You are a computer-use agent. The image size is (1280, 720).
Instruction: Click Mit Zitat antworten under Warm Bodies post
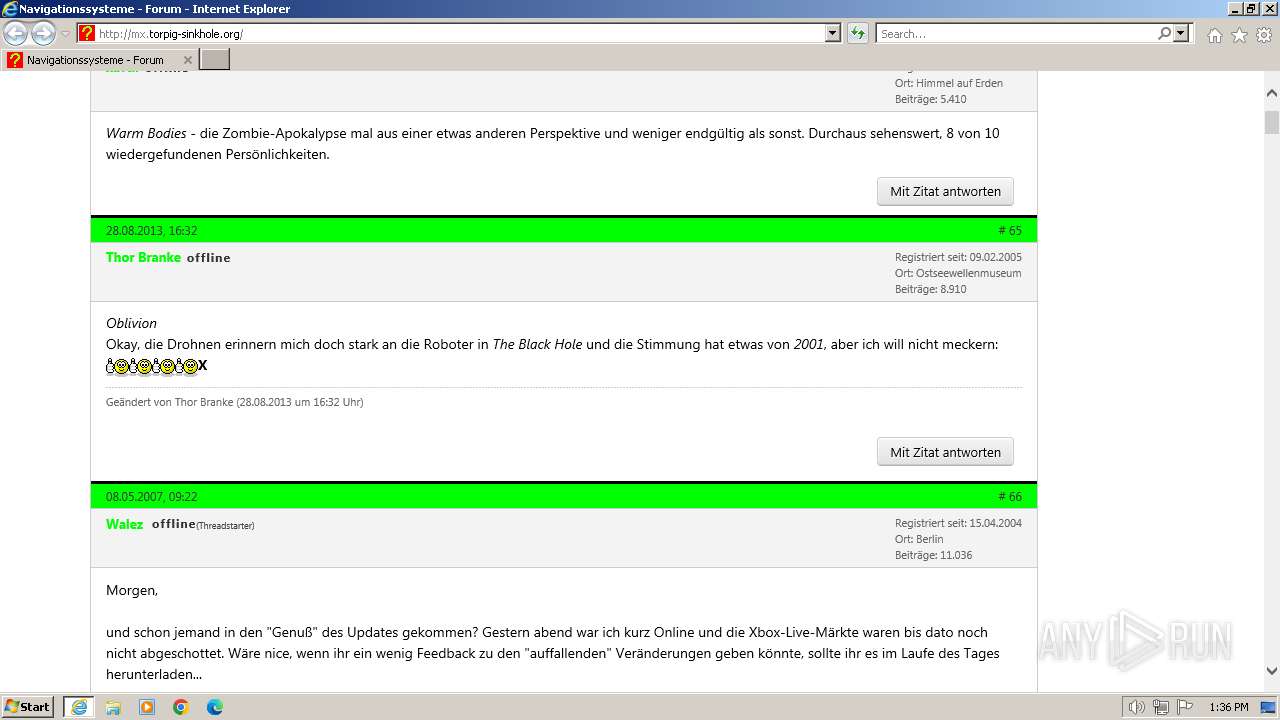click(x=945, y=191)
